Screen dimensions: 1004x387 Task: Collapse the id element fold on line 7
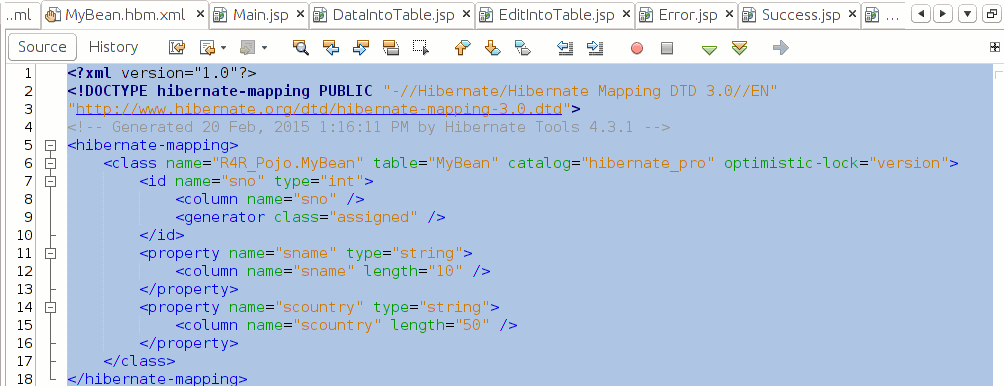[x=51, y=181]
